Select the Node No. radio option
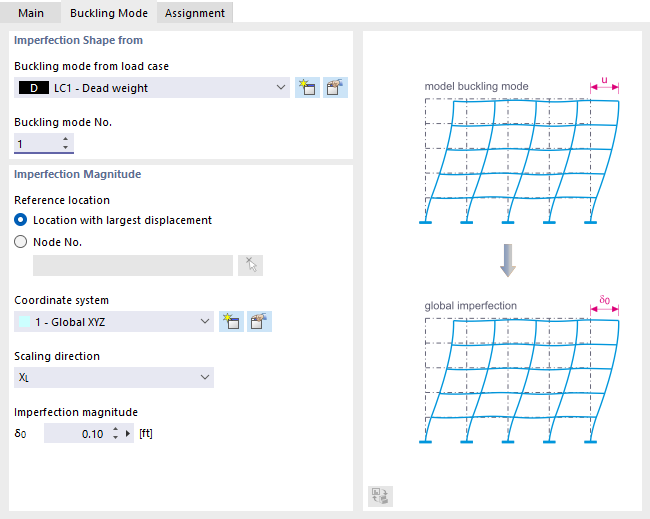This screenshot has height=519, width=650. pos(21,241)
